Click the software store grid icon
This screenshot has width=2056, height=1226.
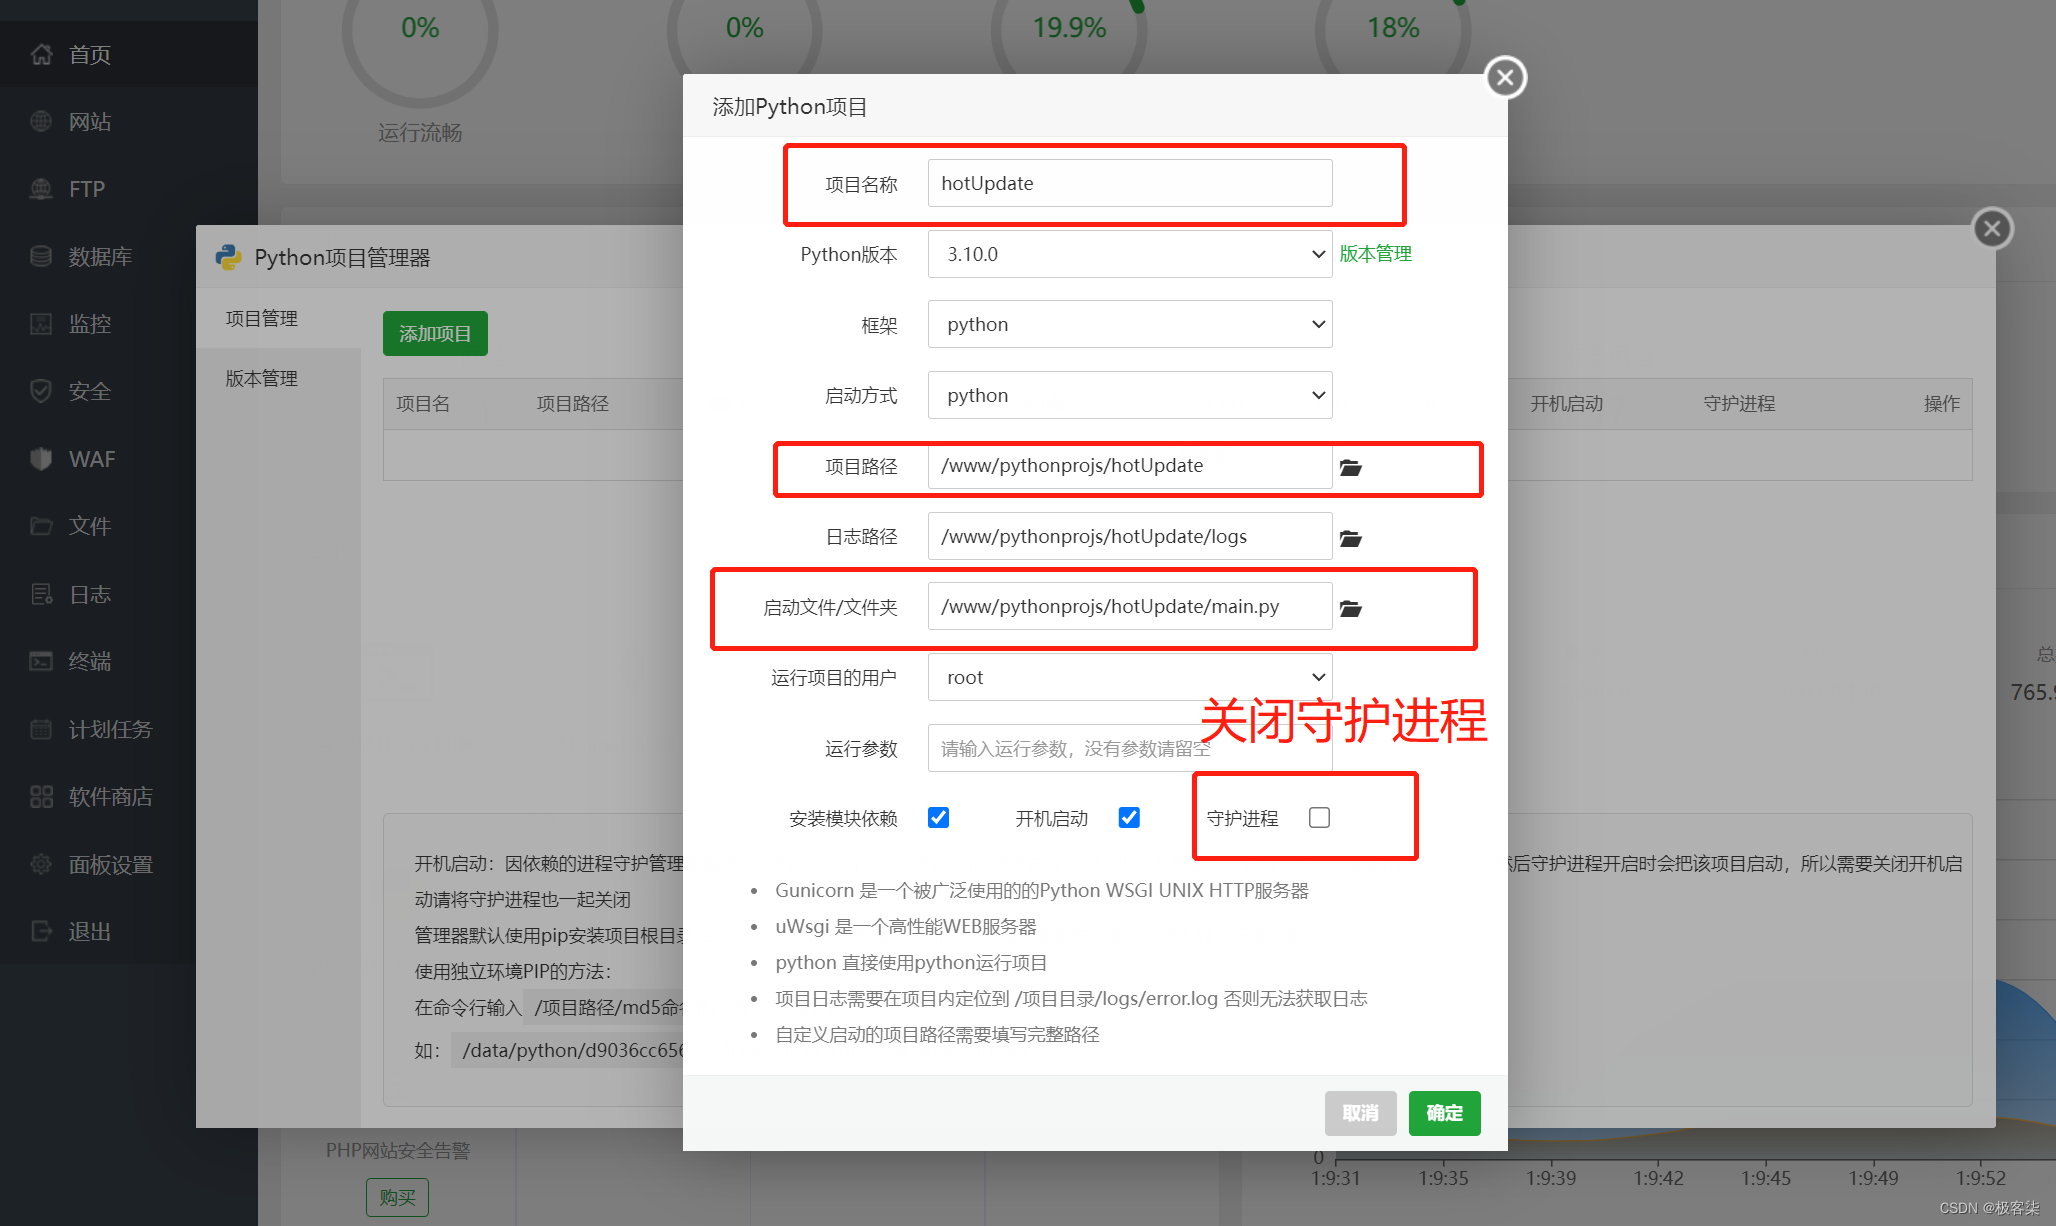coord(41,796)
